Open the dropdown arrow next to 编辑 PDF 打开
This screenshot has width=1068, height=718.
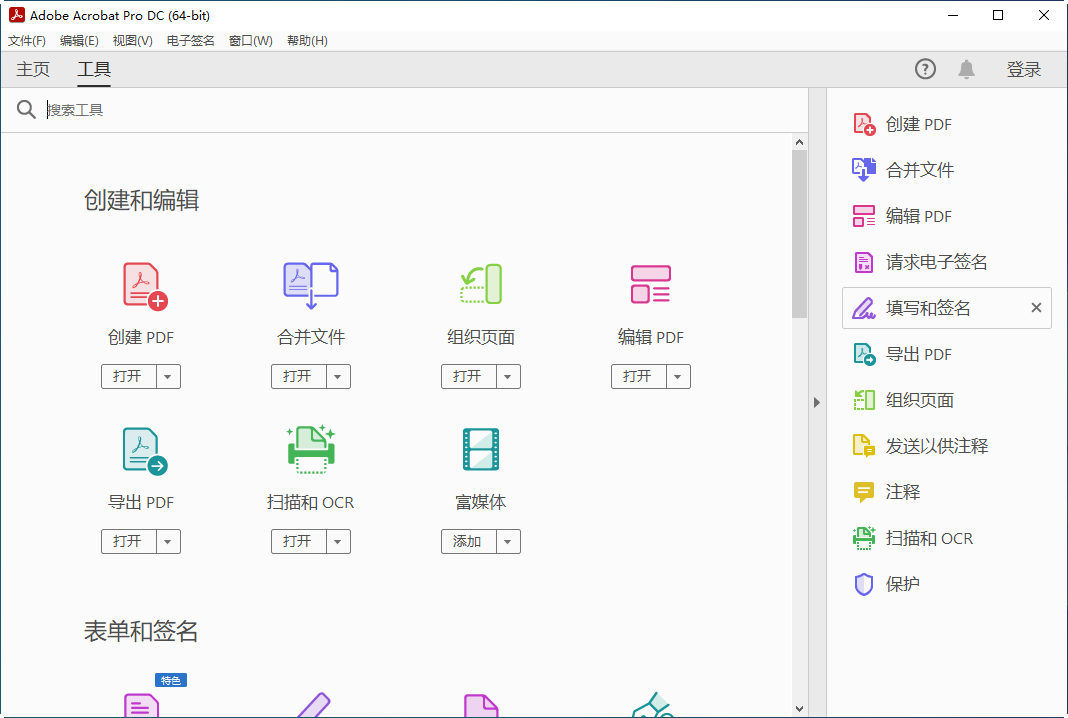[676, 376]
